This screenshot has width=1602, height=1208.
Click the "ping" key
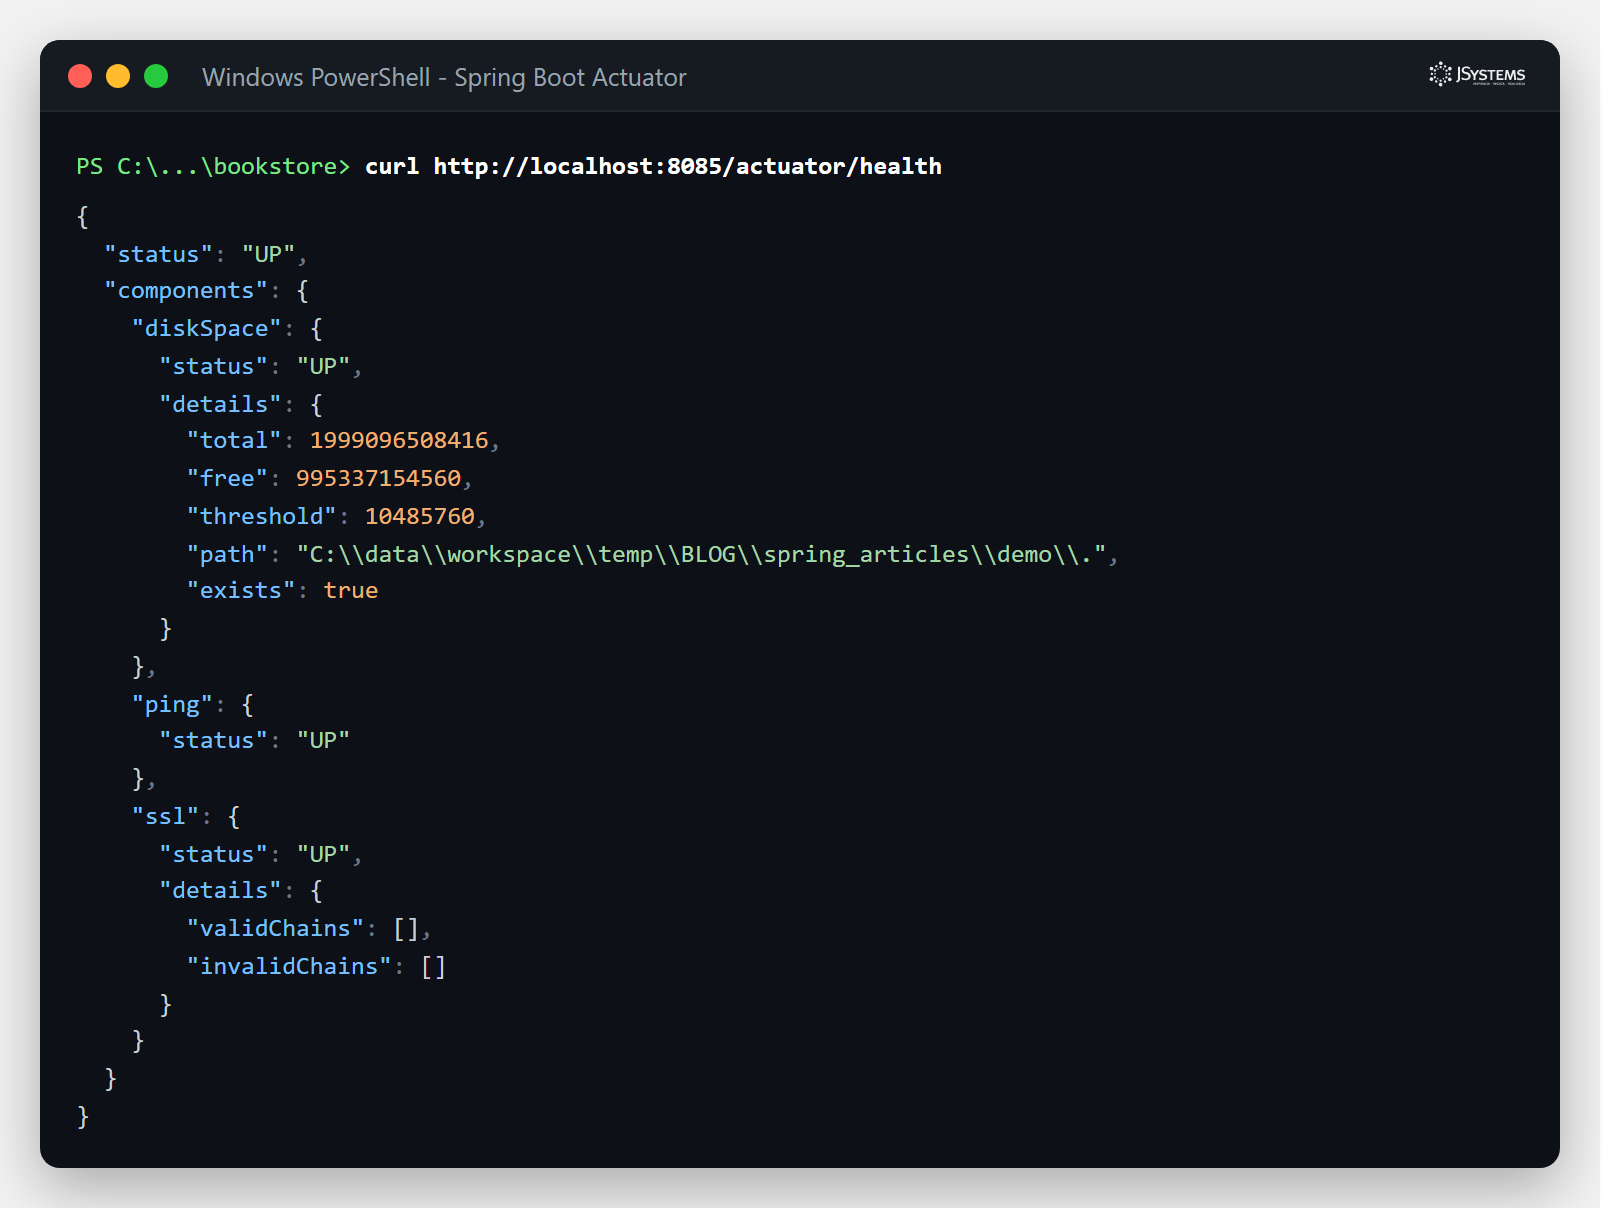172,704
